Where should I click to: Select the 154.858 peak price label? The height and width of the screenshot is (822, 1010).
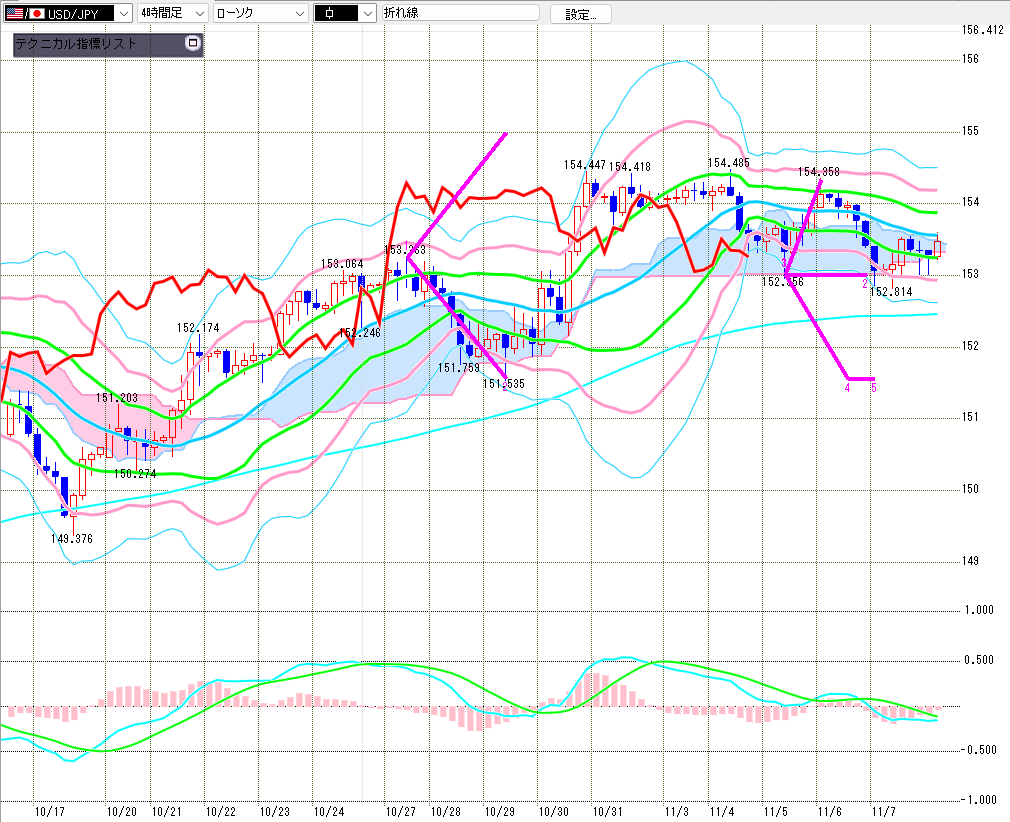pyautogui.click(x=818, y=172)
